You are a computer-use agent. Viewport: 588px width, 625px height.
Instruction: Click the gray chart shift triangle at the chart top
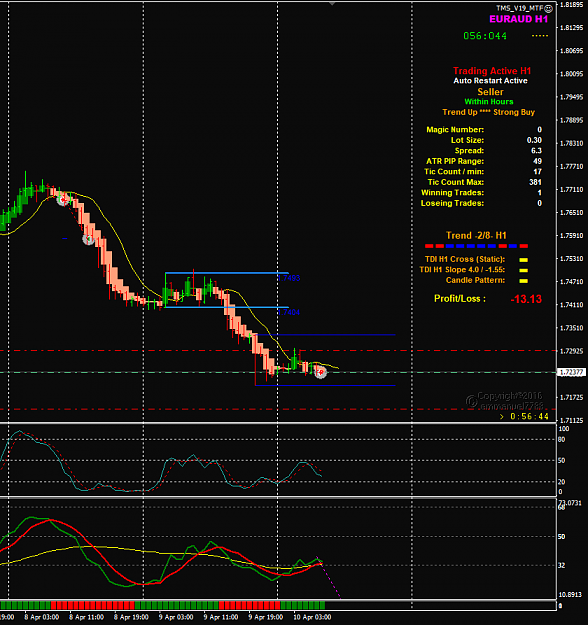[x=332, y=4]
